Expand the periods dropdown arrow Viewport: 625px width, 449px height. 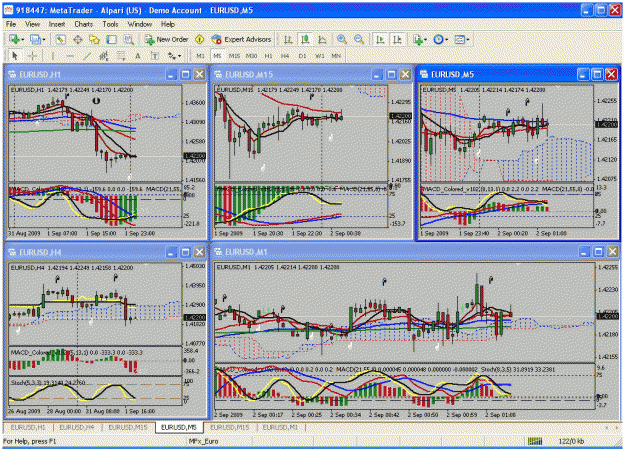click(446, 40)
